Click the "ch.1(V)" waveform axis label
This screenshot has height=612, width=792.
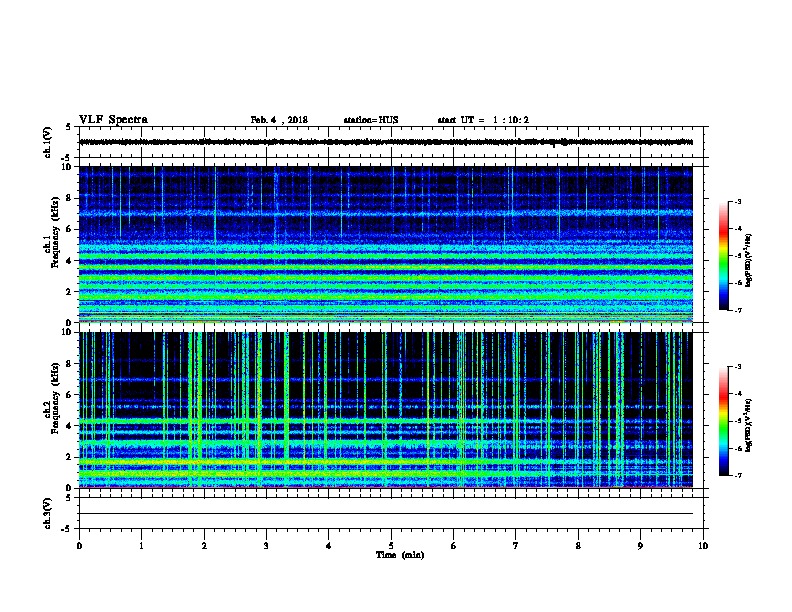48,142
